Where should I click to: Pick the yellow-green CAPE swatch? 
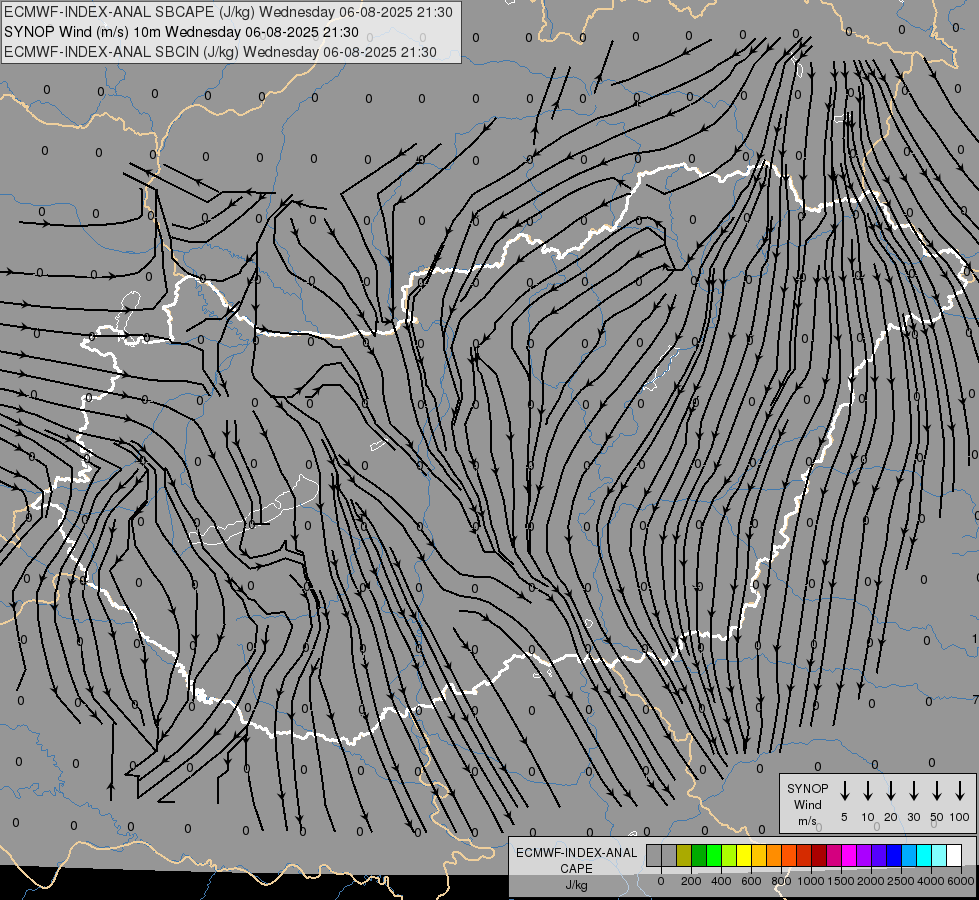click(729, 855)
